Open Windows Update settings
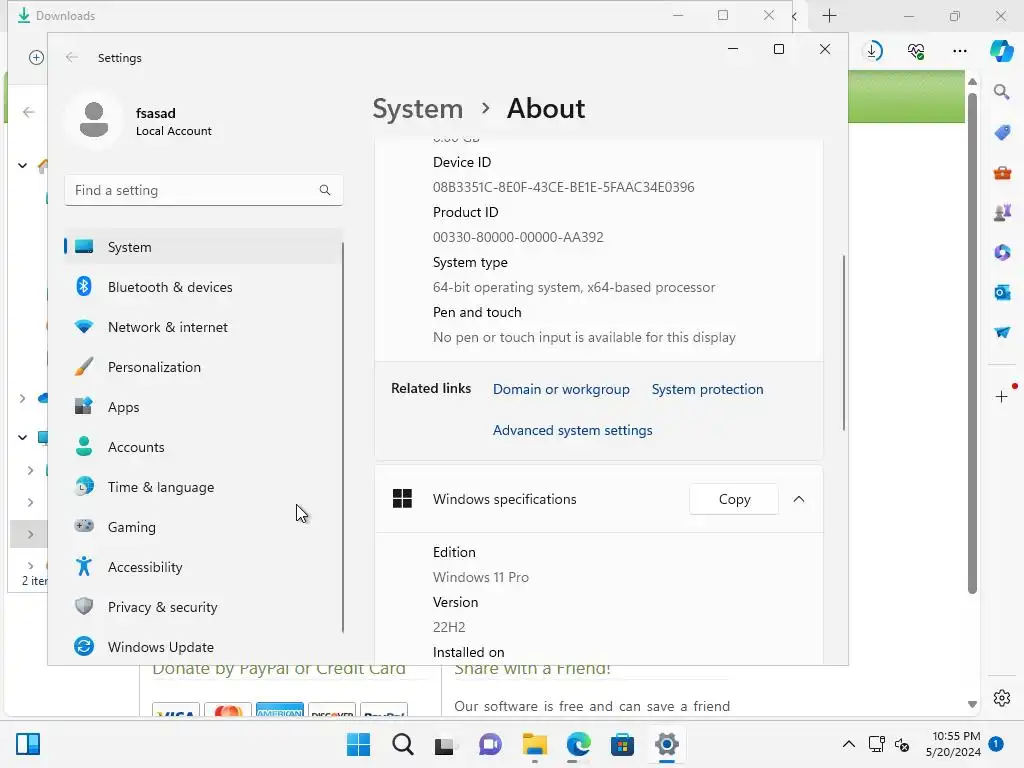 (x=203, y=647)
